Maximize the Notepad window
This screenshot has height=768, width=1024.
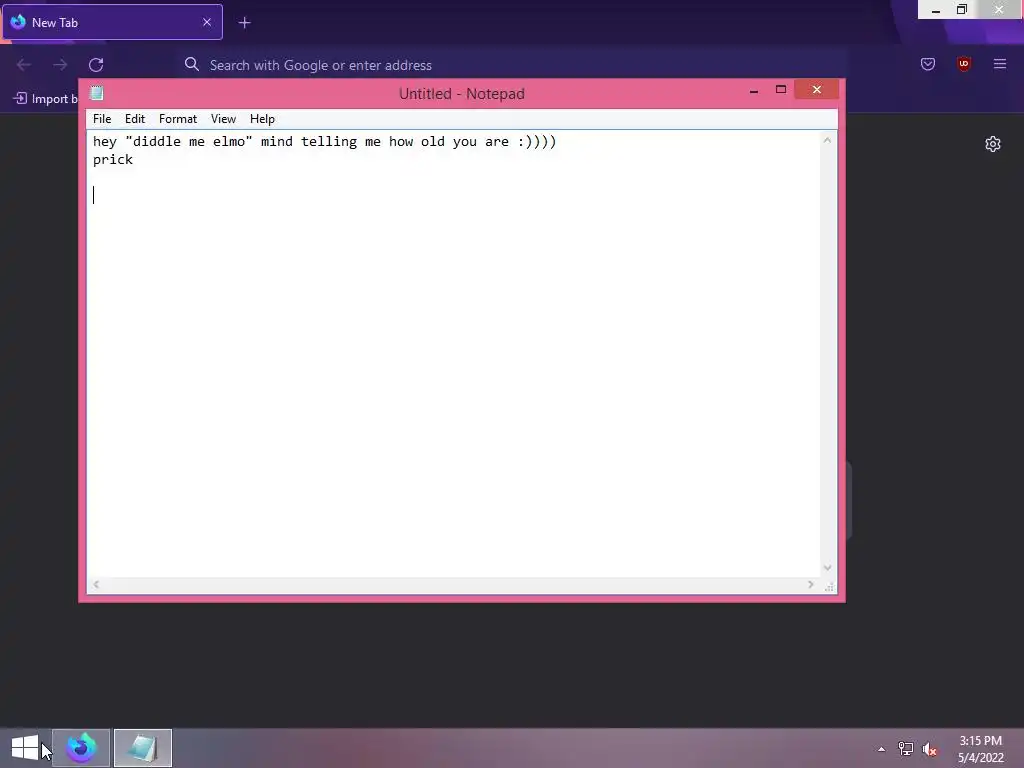coord(780,89)
